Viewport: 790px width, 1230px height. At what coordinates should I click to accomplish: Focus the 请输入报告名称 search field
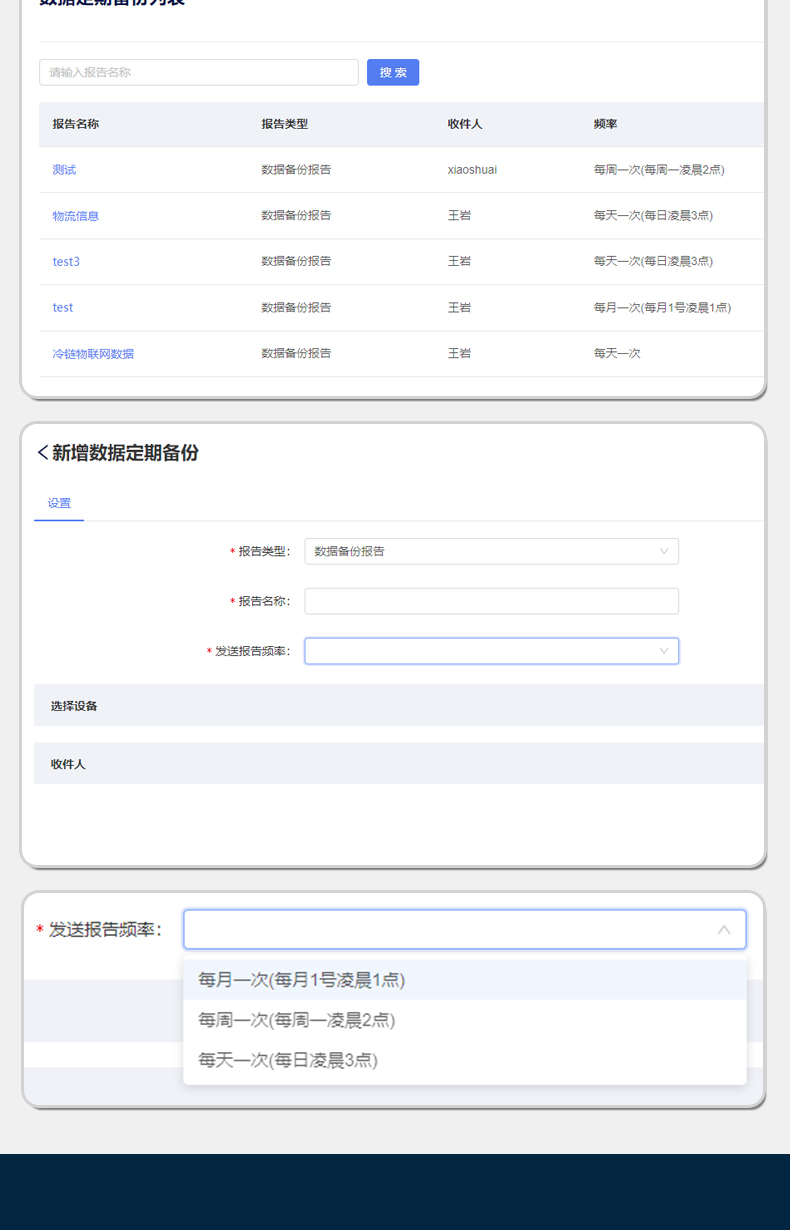point(199,72)
